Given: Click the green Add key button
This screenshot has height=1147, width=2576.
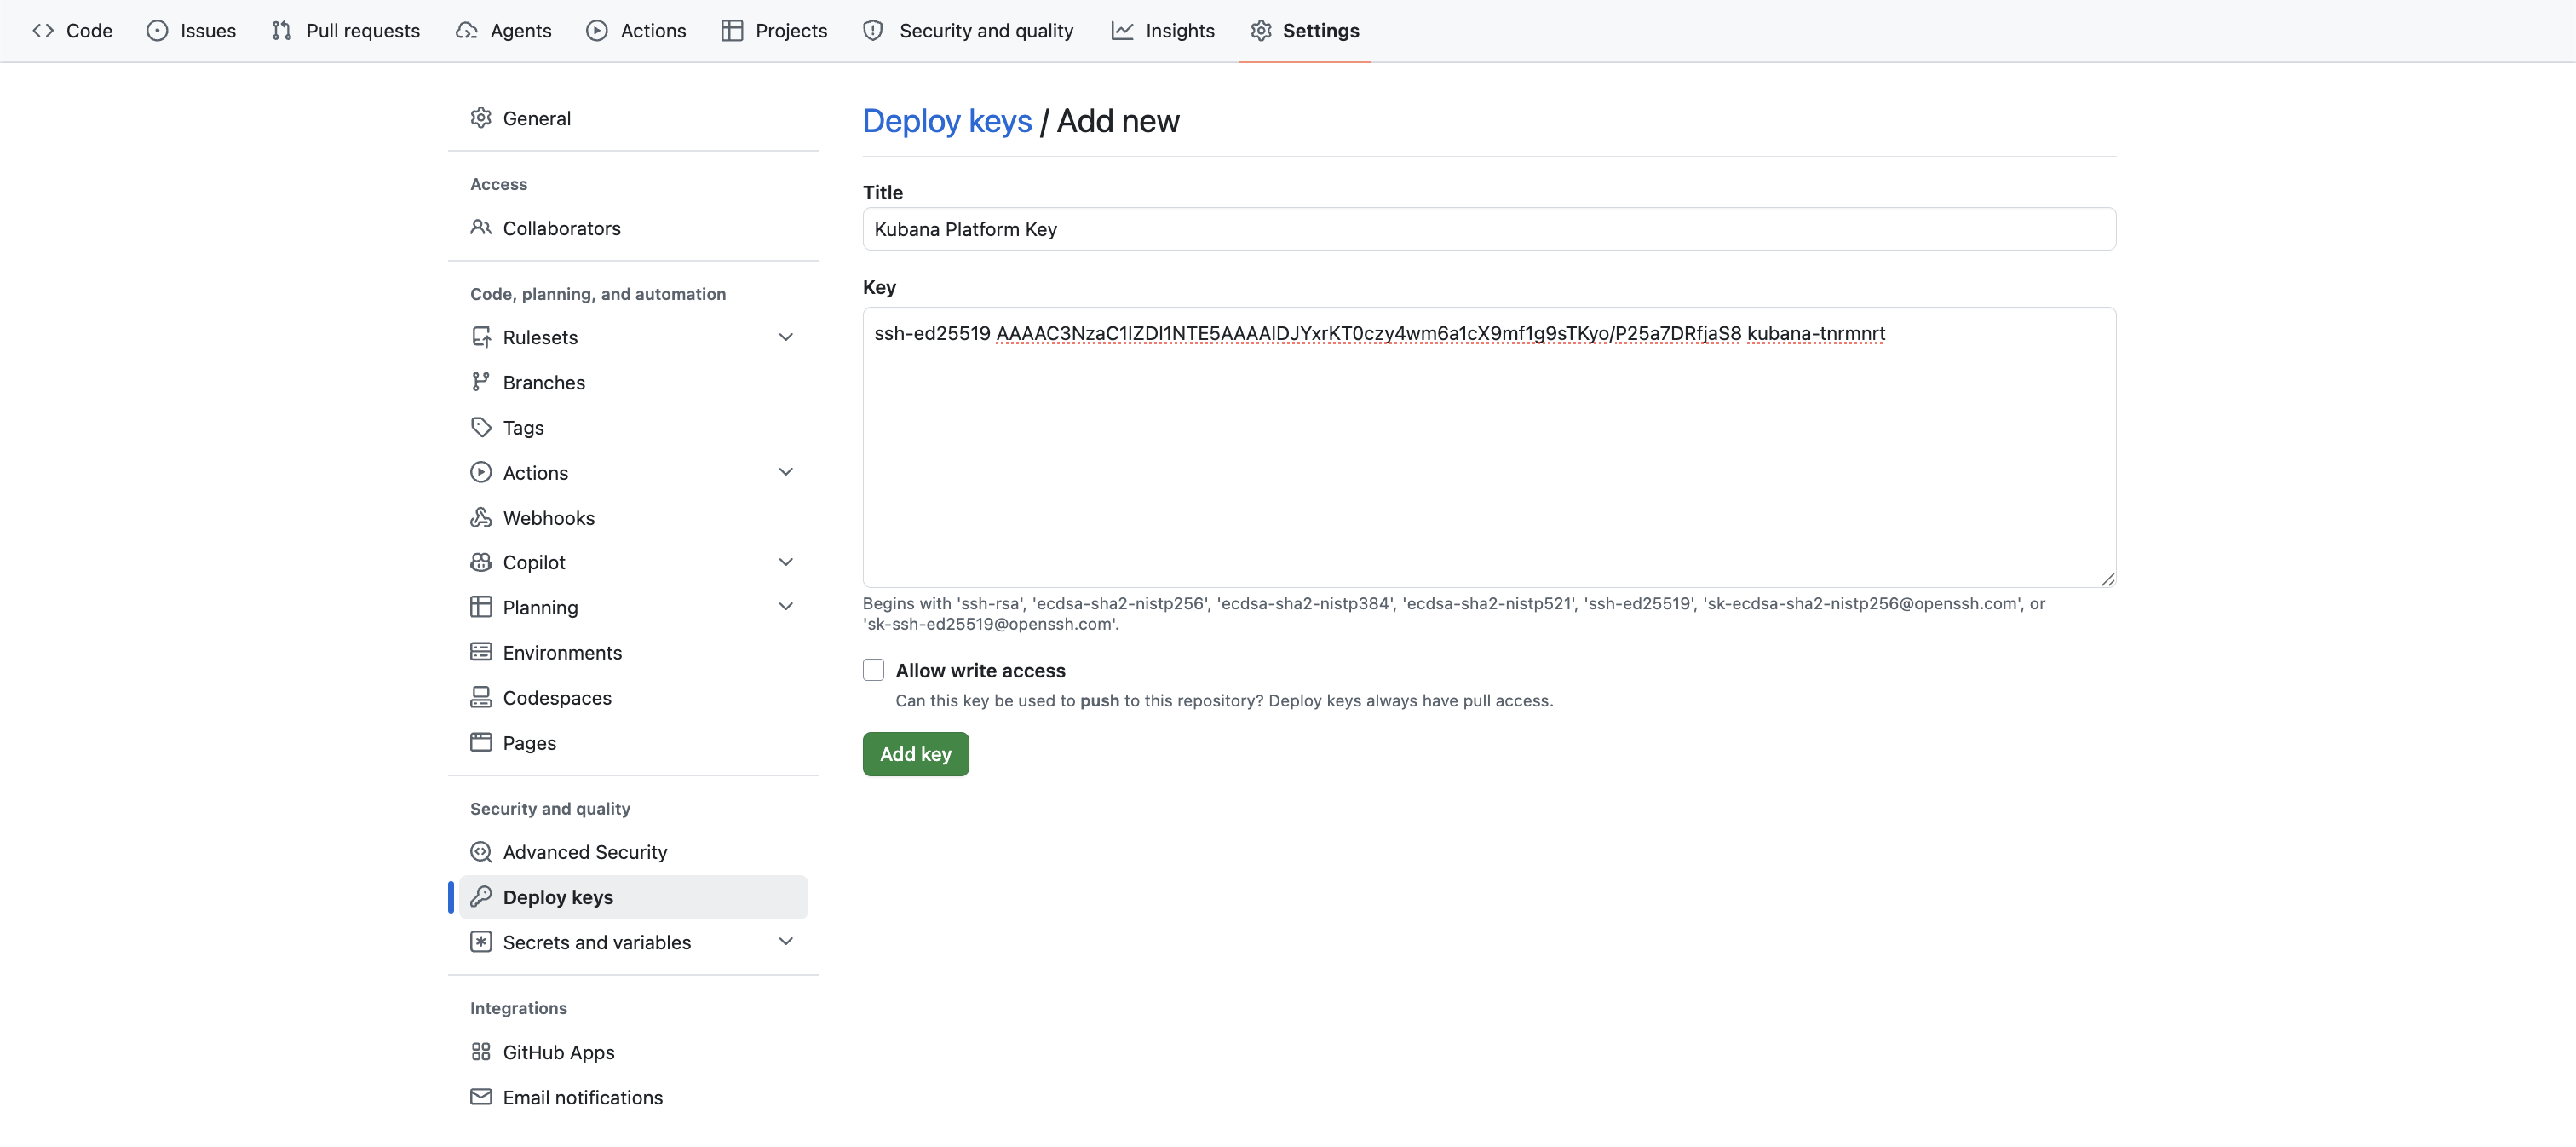Looking at the screenshot, I should pos(916,754).
